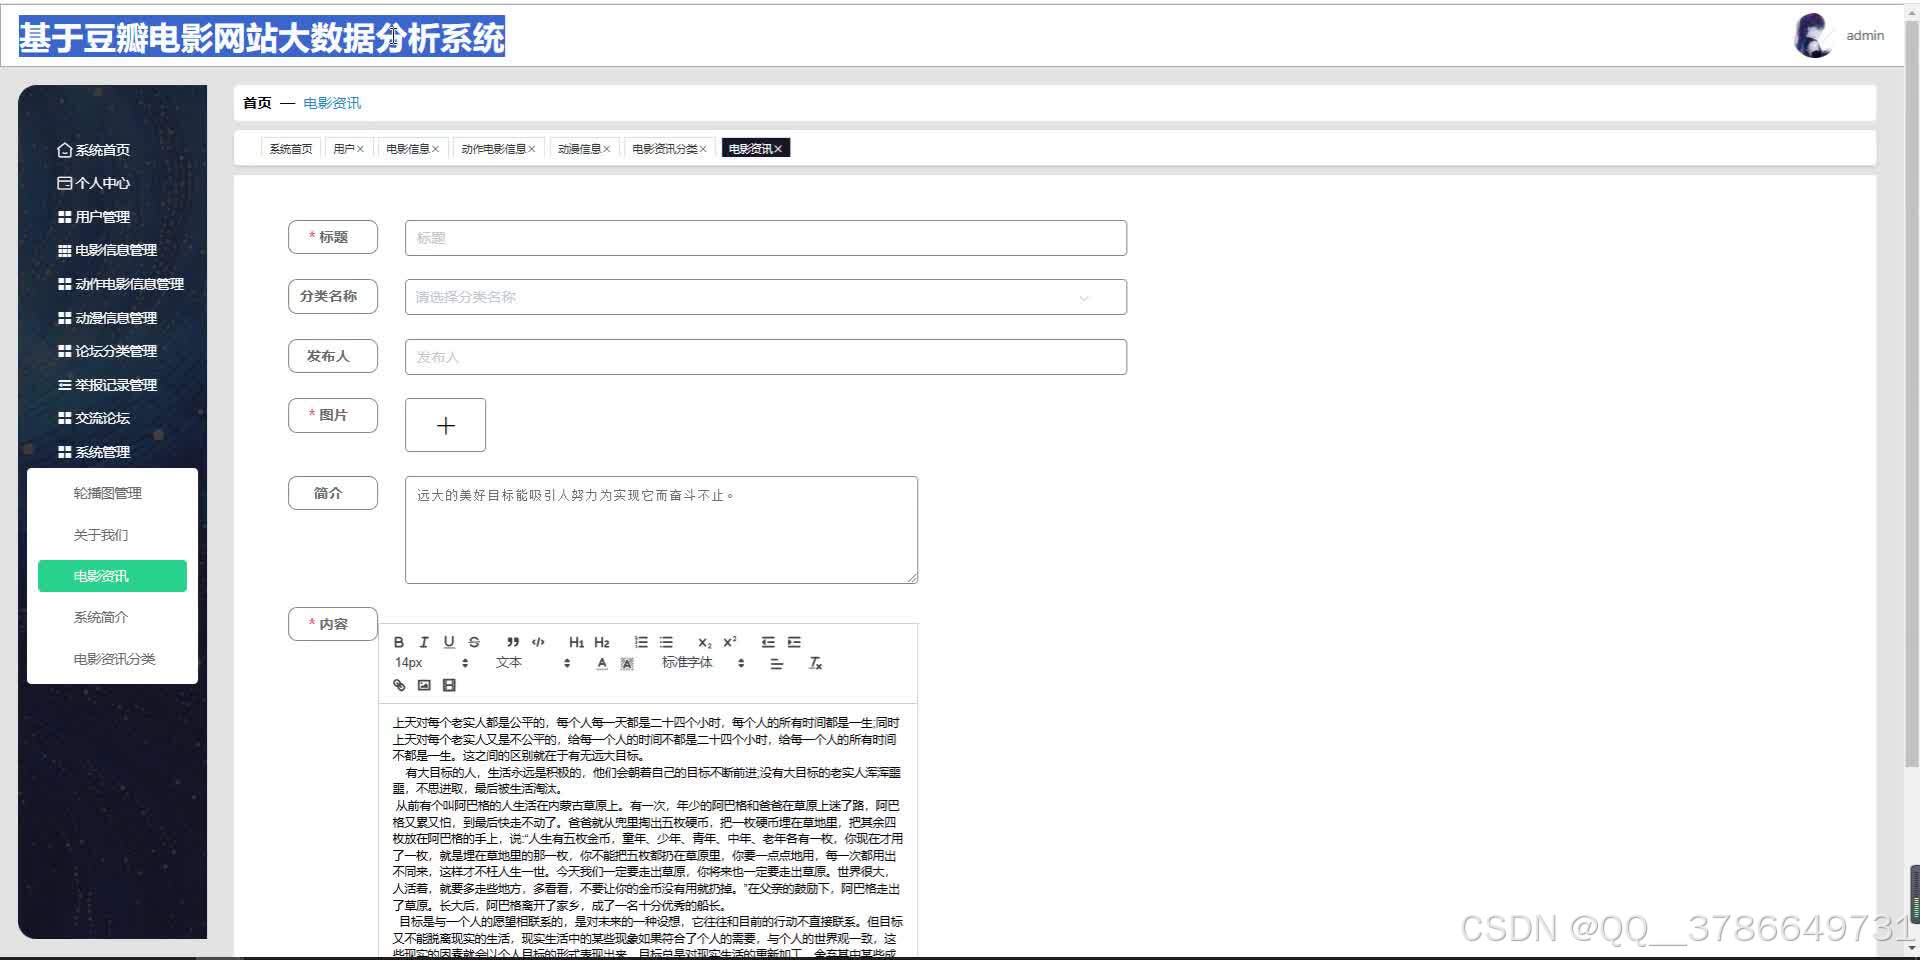The height and width of the screenshot is (960, 1920).
Task: Apply Heading 1 style
Action: point(576,642)
